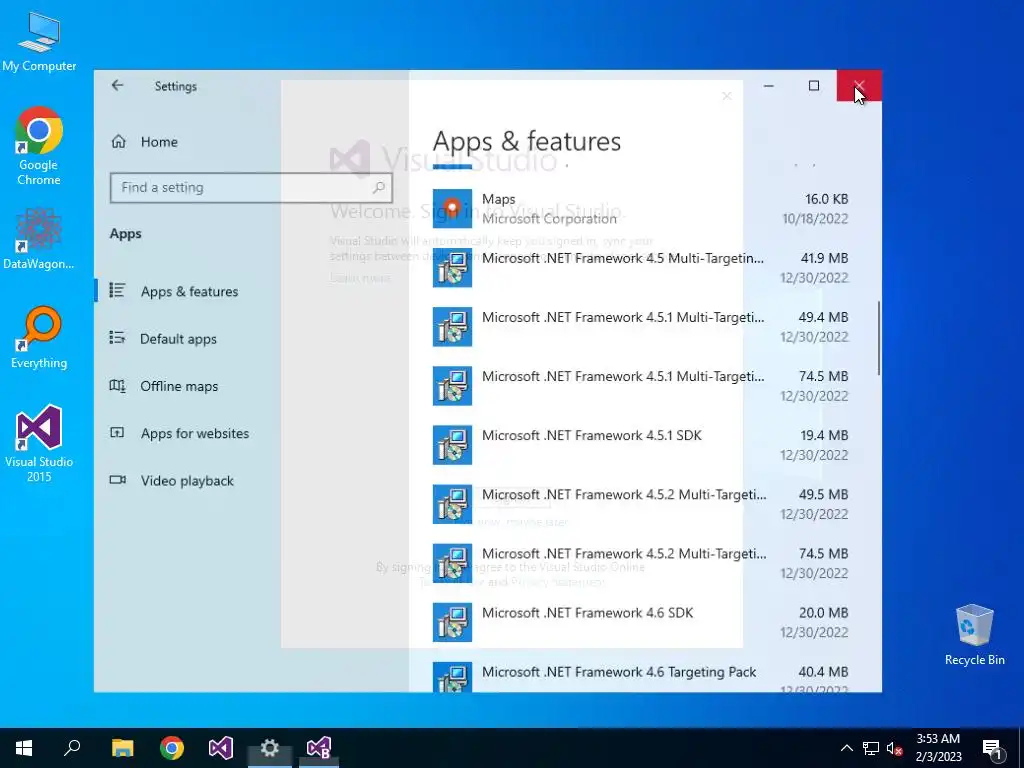The width and height of the screenshot is (1024, 768).
Task: Maximize the Settings window
Action: coord(814,86)
